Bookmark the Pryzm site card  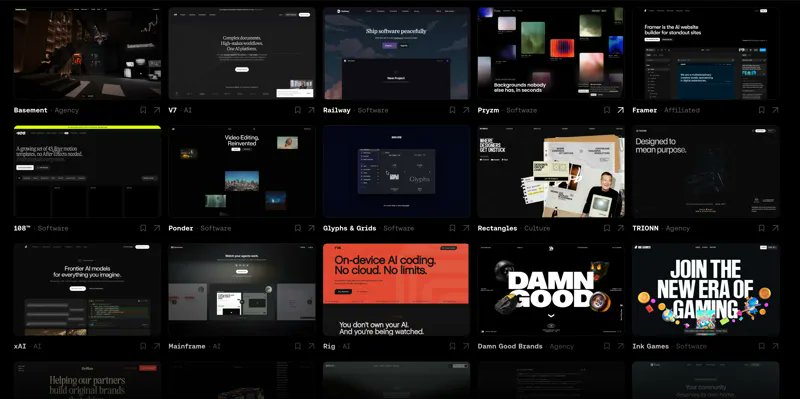point(607,110)
